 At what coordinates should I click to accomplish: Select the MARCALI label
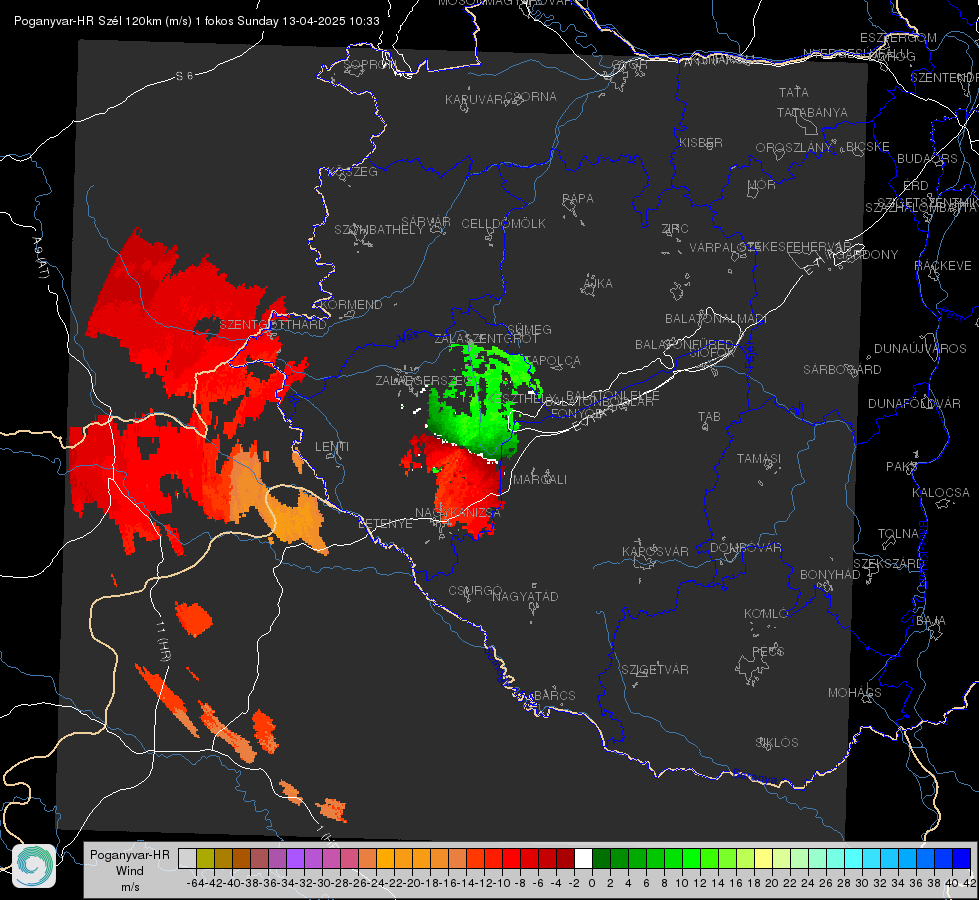[x=539, y=480]
